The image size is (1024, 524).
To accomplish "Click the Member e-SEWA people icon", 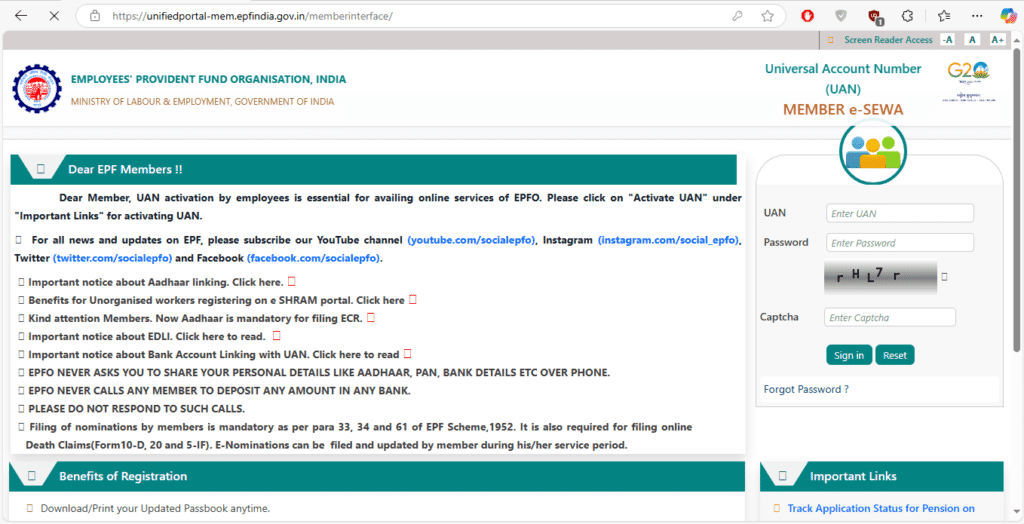I will tap(872, 152).
